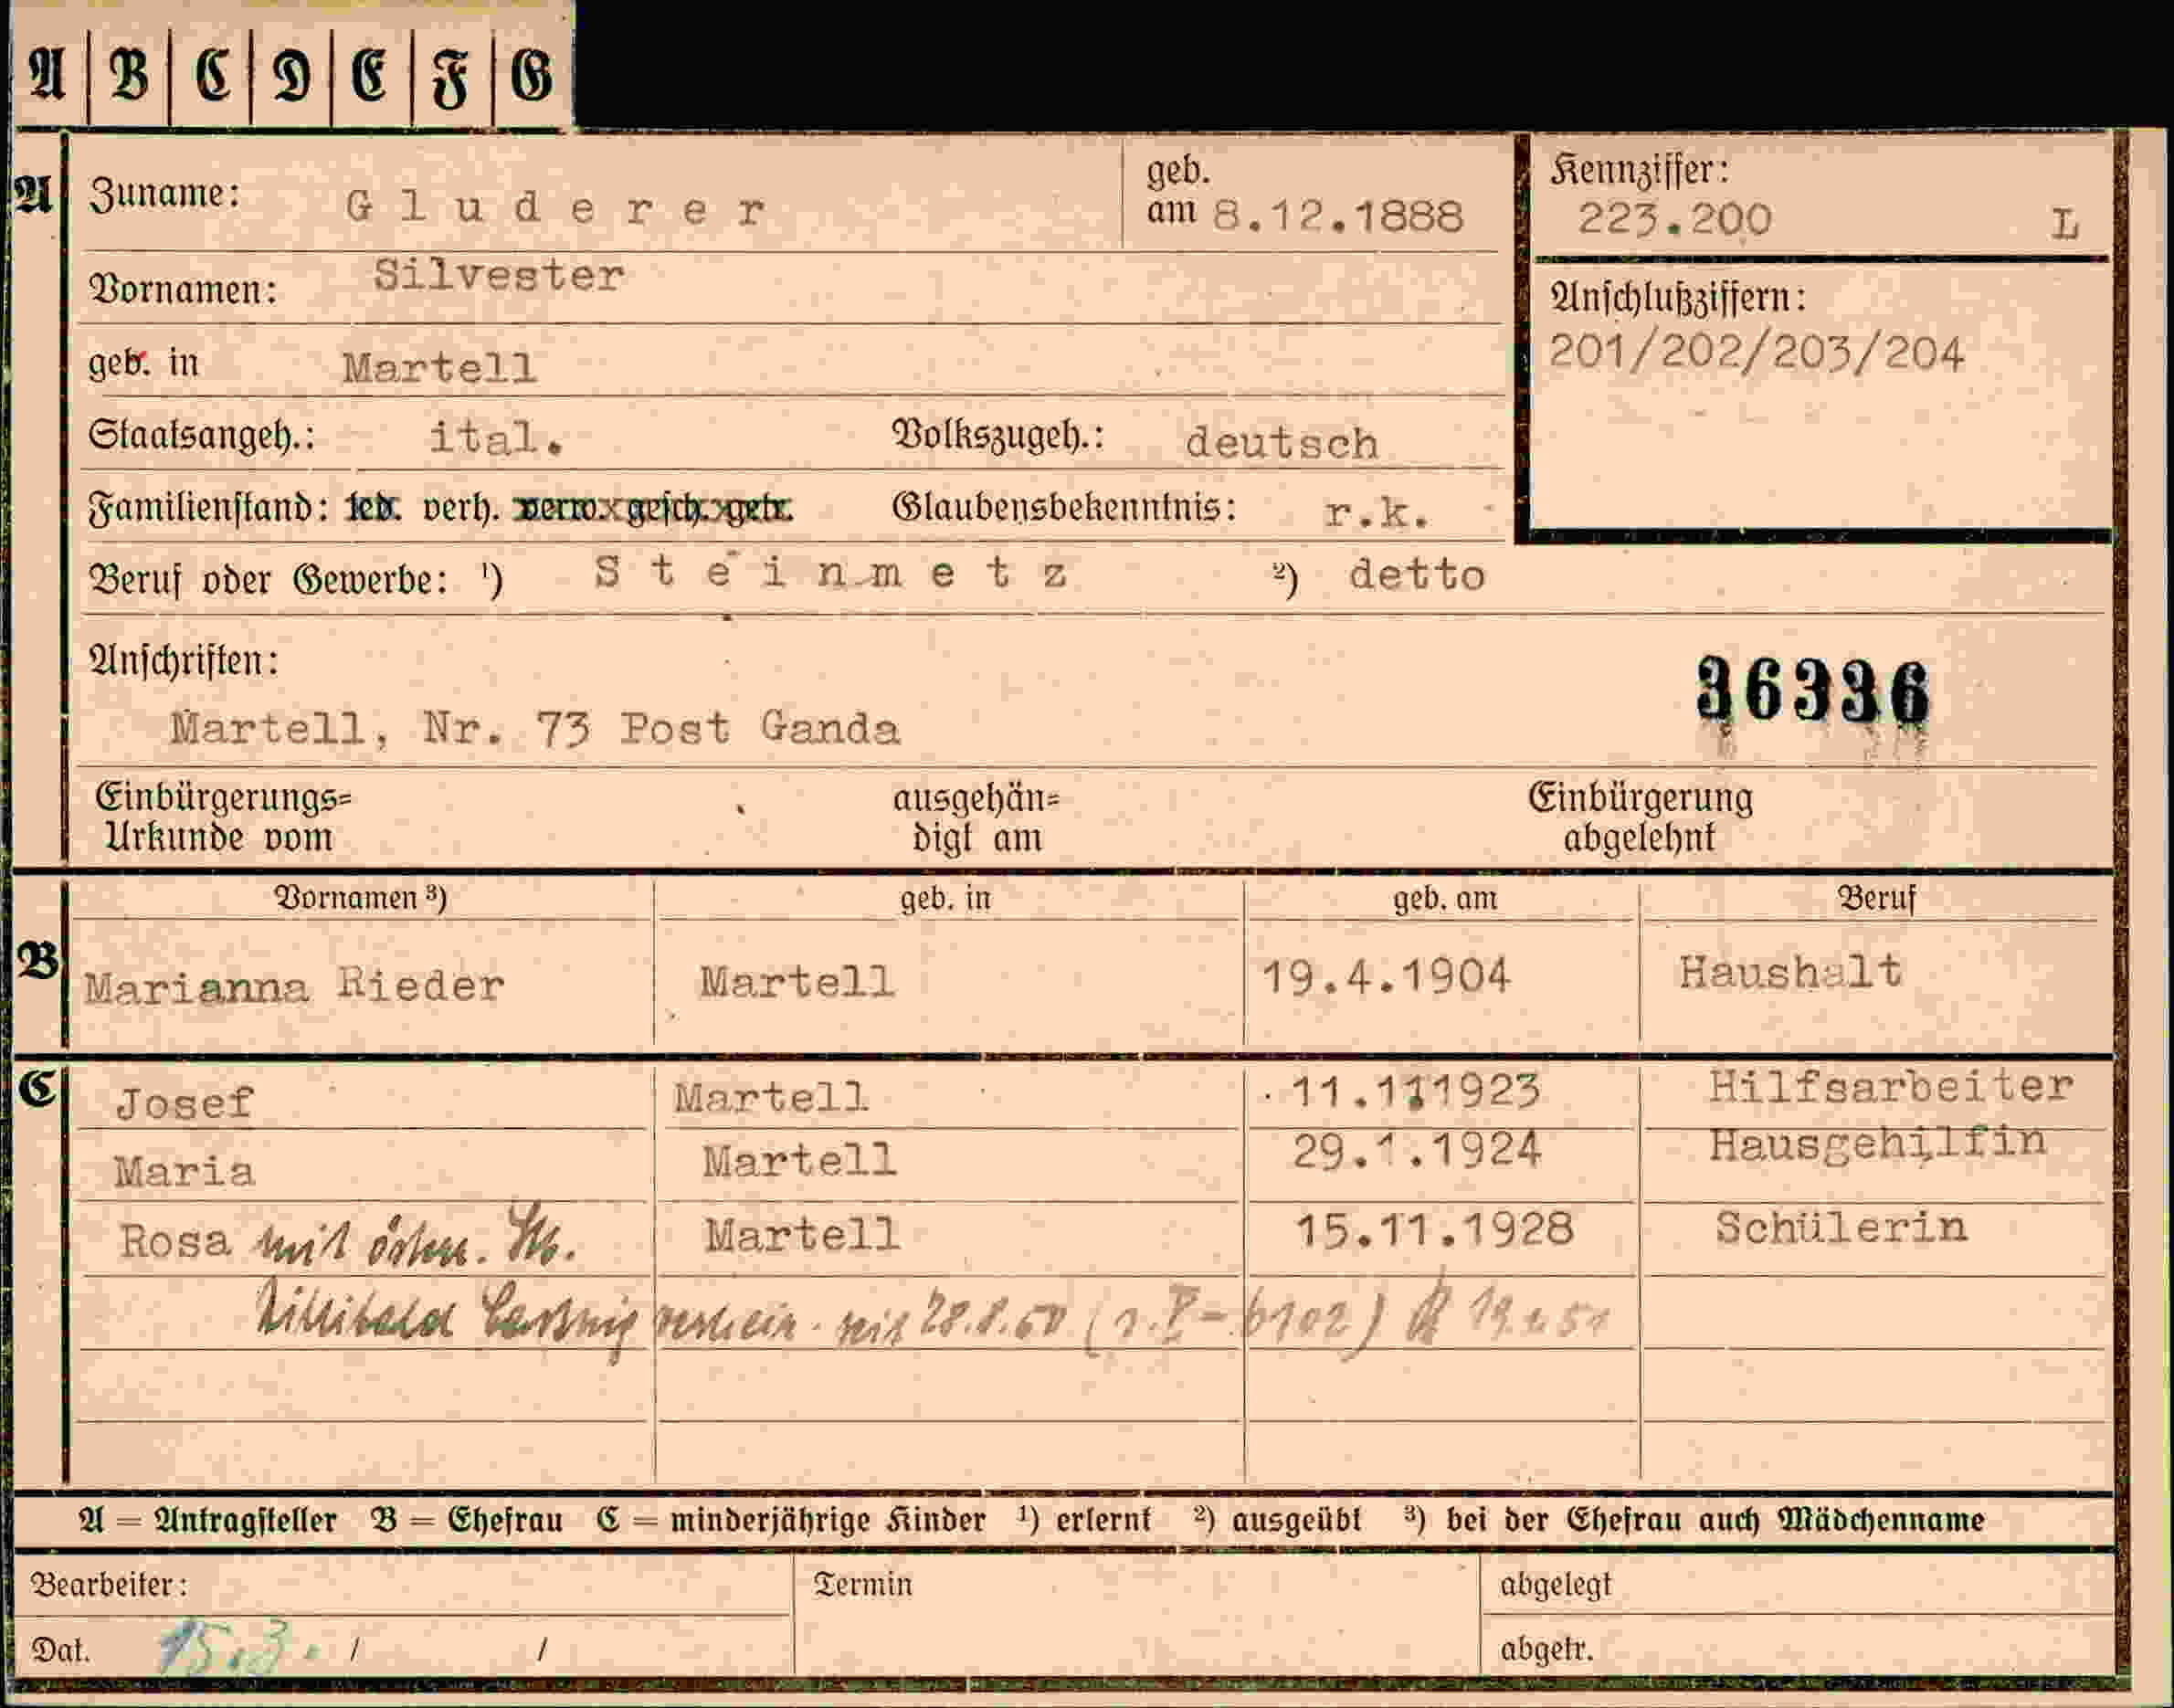Click child name 'Josef'
Screen dimensions: 2174x1708
pos(185,1104)
